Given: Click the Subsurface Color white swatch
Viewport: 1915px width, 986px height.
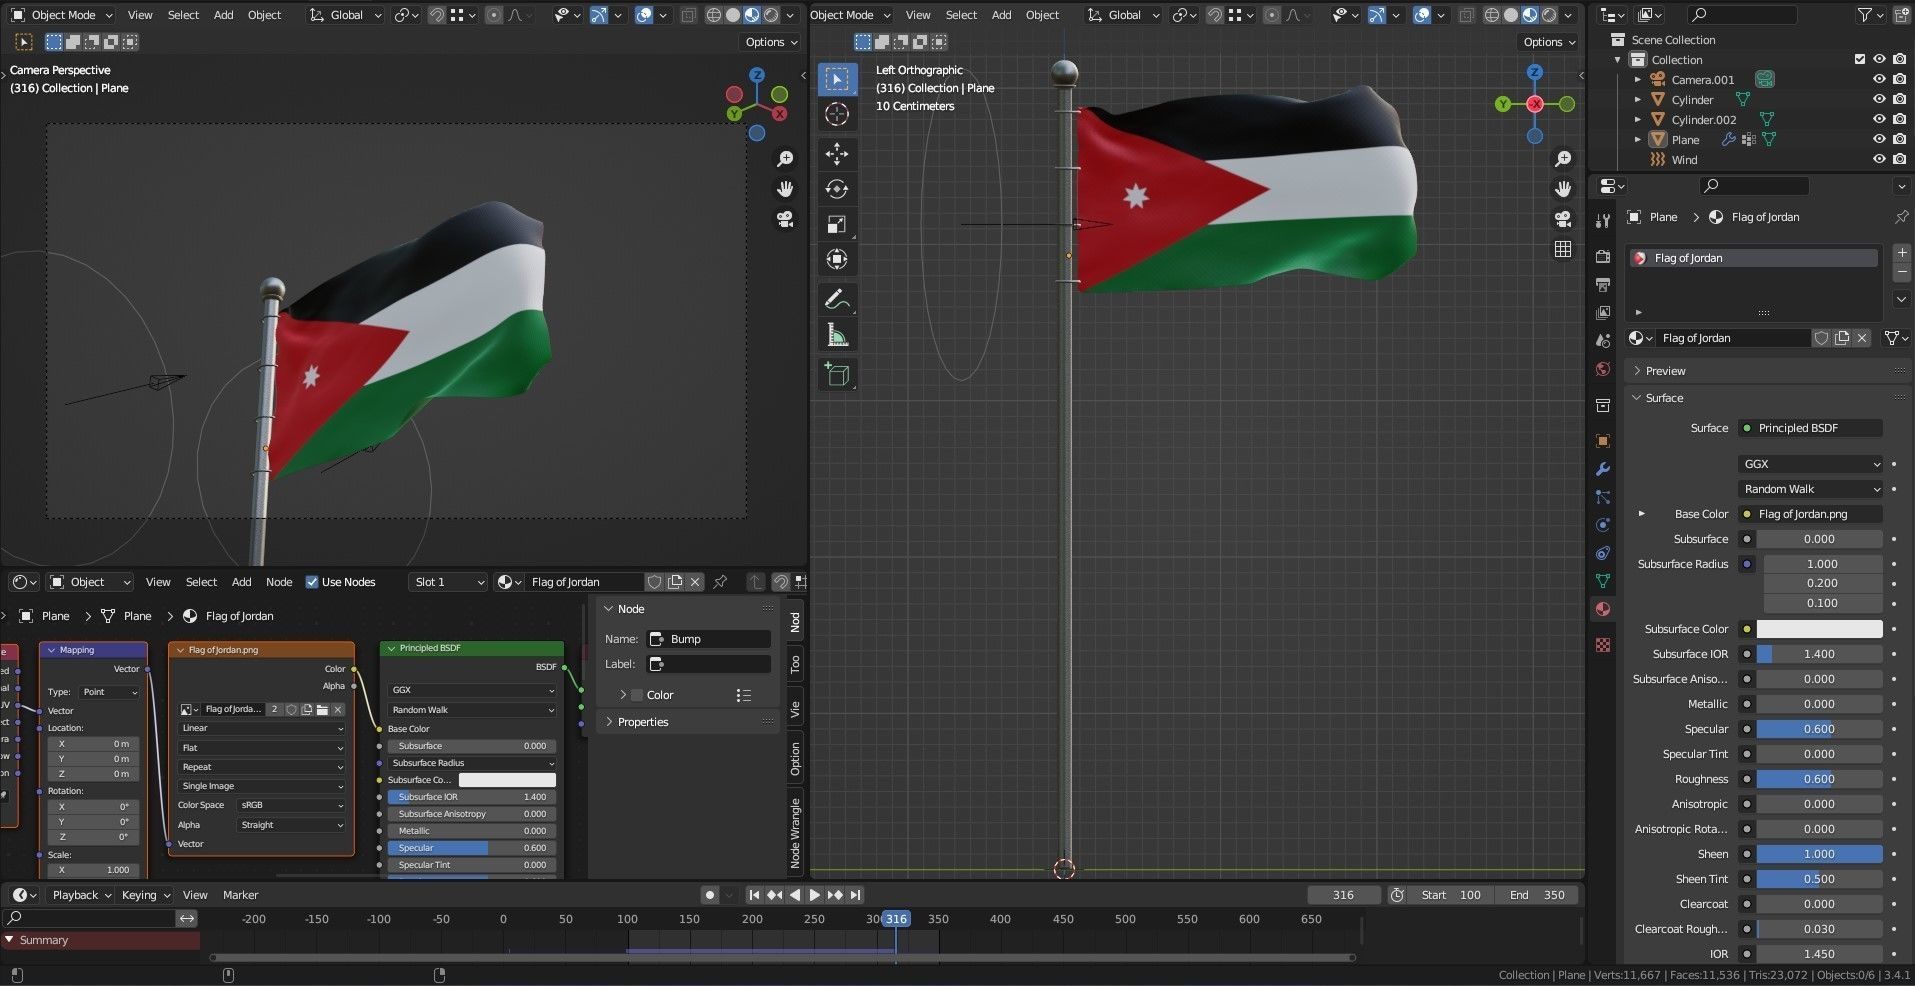Looking at the screenshot, I should pos(1819,629).
